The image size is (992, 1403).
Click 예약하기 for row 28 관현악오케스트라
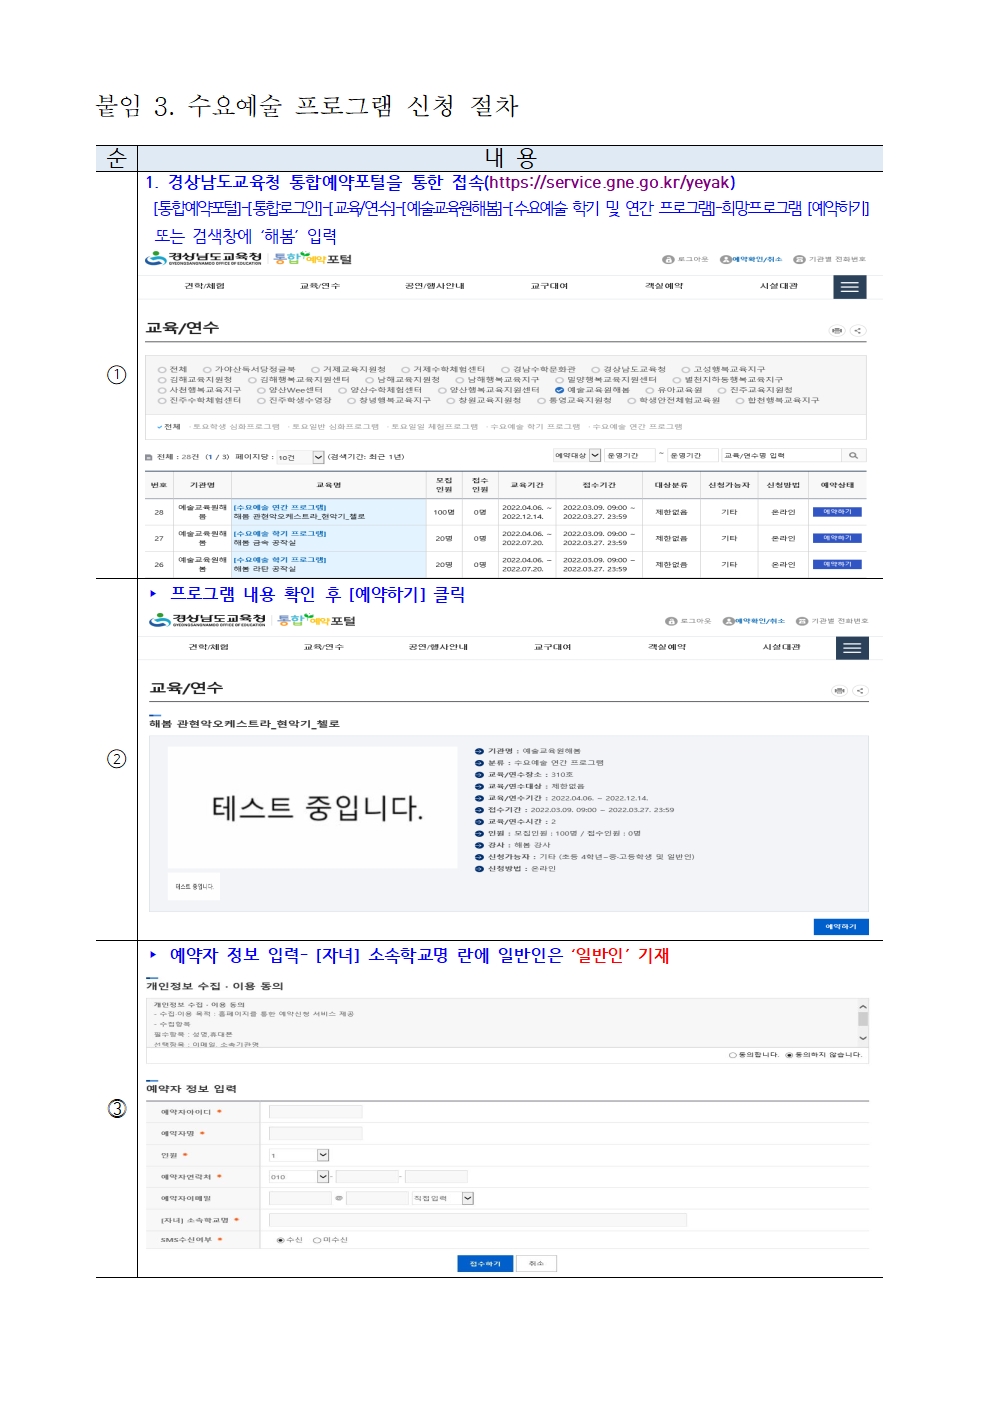click(x=837, y=512)
